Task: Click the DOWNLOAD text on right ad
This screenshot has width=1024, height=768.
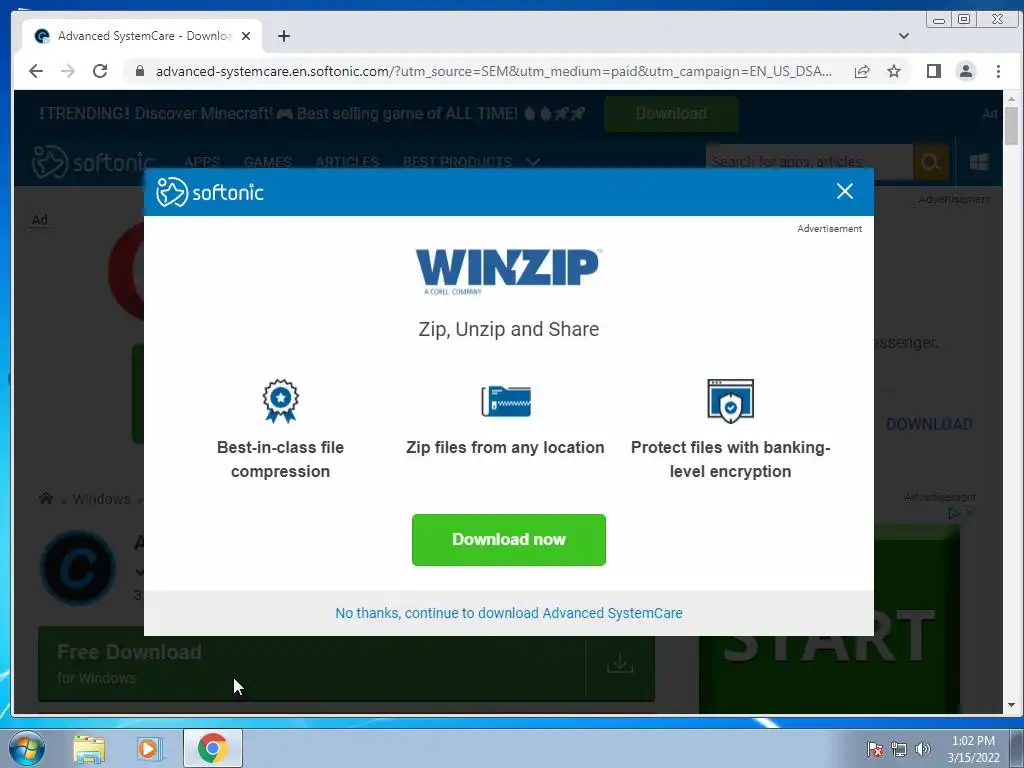Action: (929, 424)
